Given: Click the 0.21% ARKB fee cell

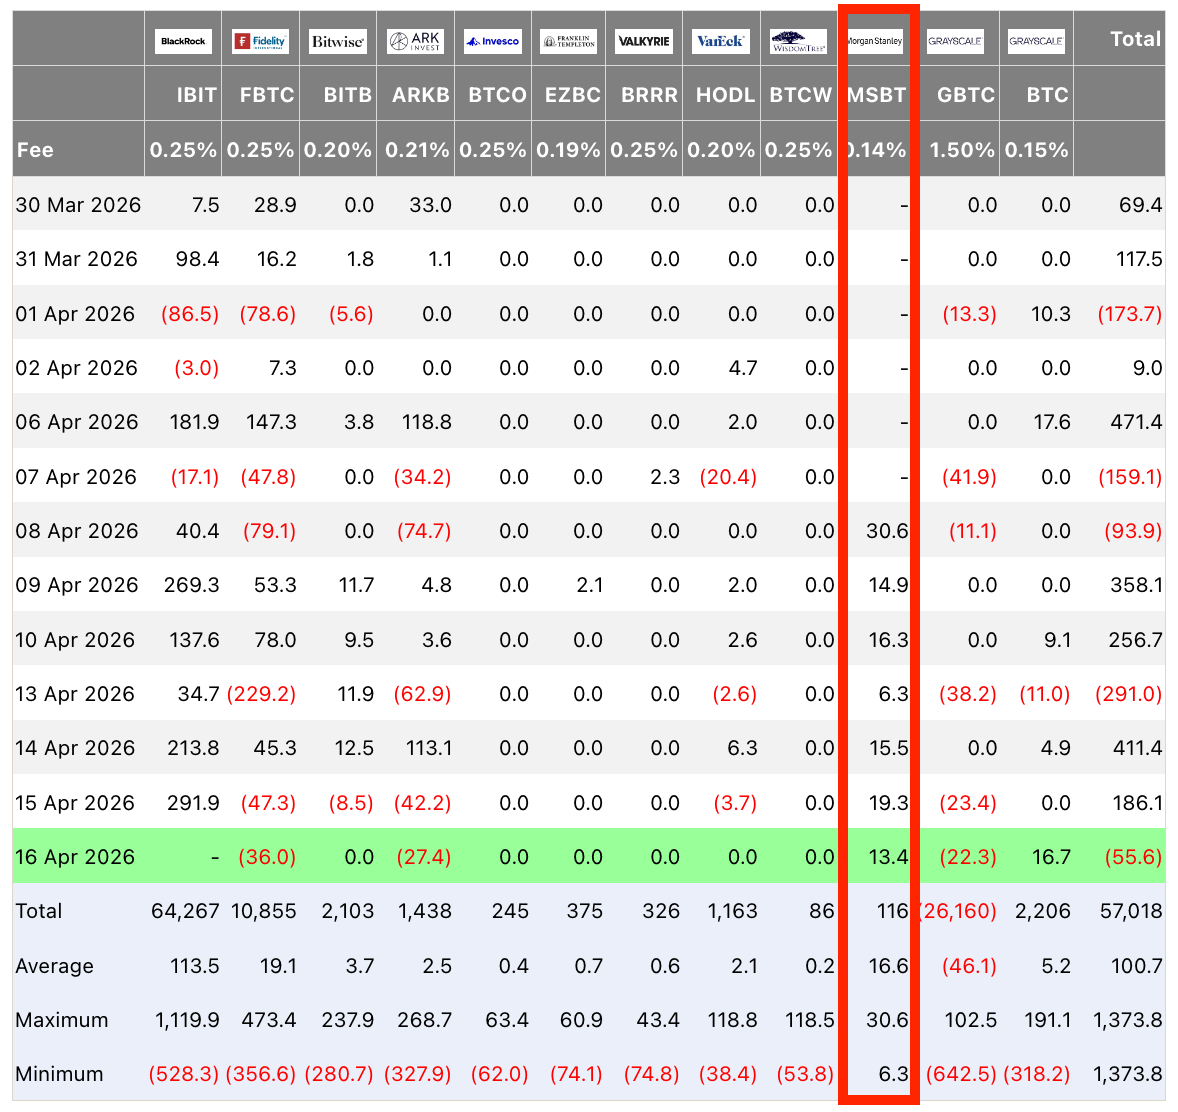Looking at the screenshot, I should [x=417, y=150].
